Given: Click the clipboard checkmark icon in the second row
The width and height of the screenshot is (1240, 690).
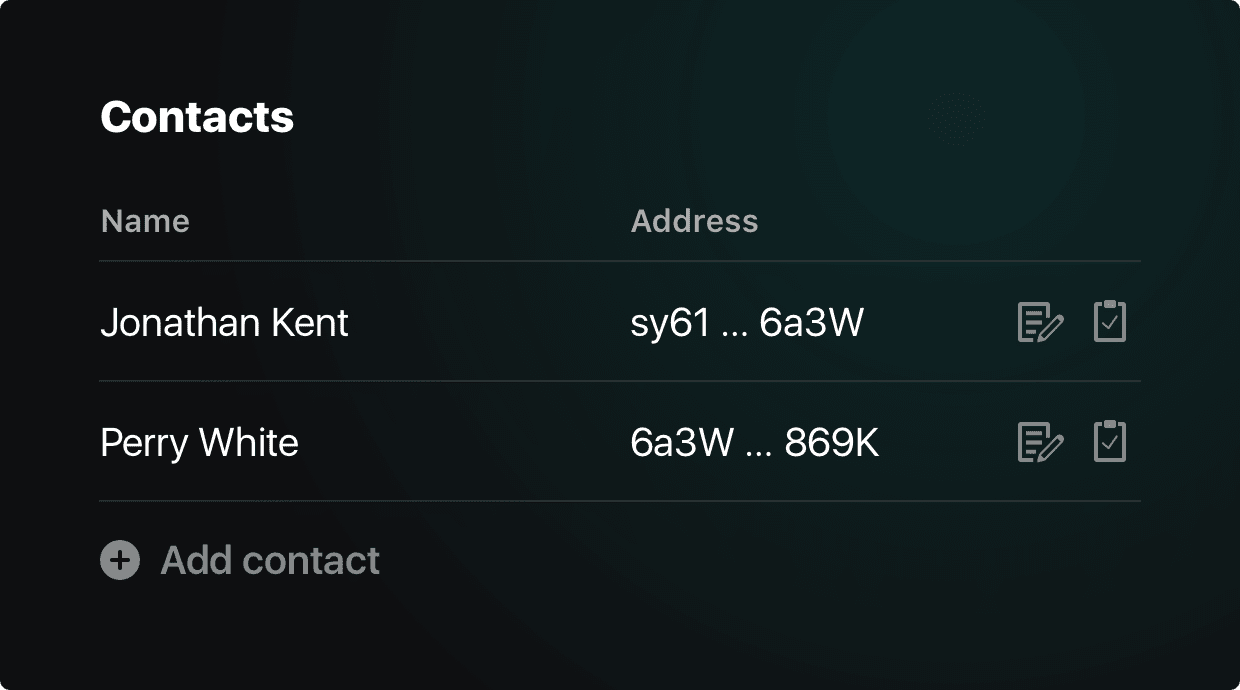Looking at the screenshot, I should tap(1110, 442).
